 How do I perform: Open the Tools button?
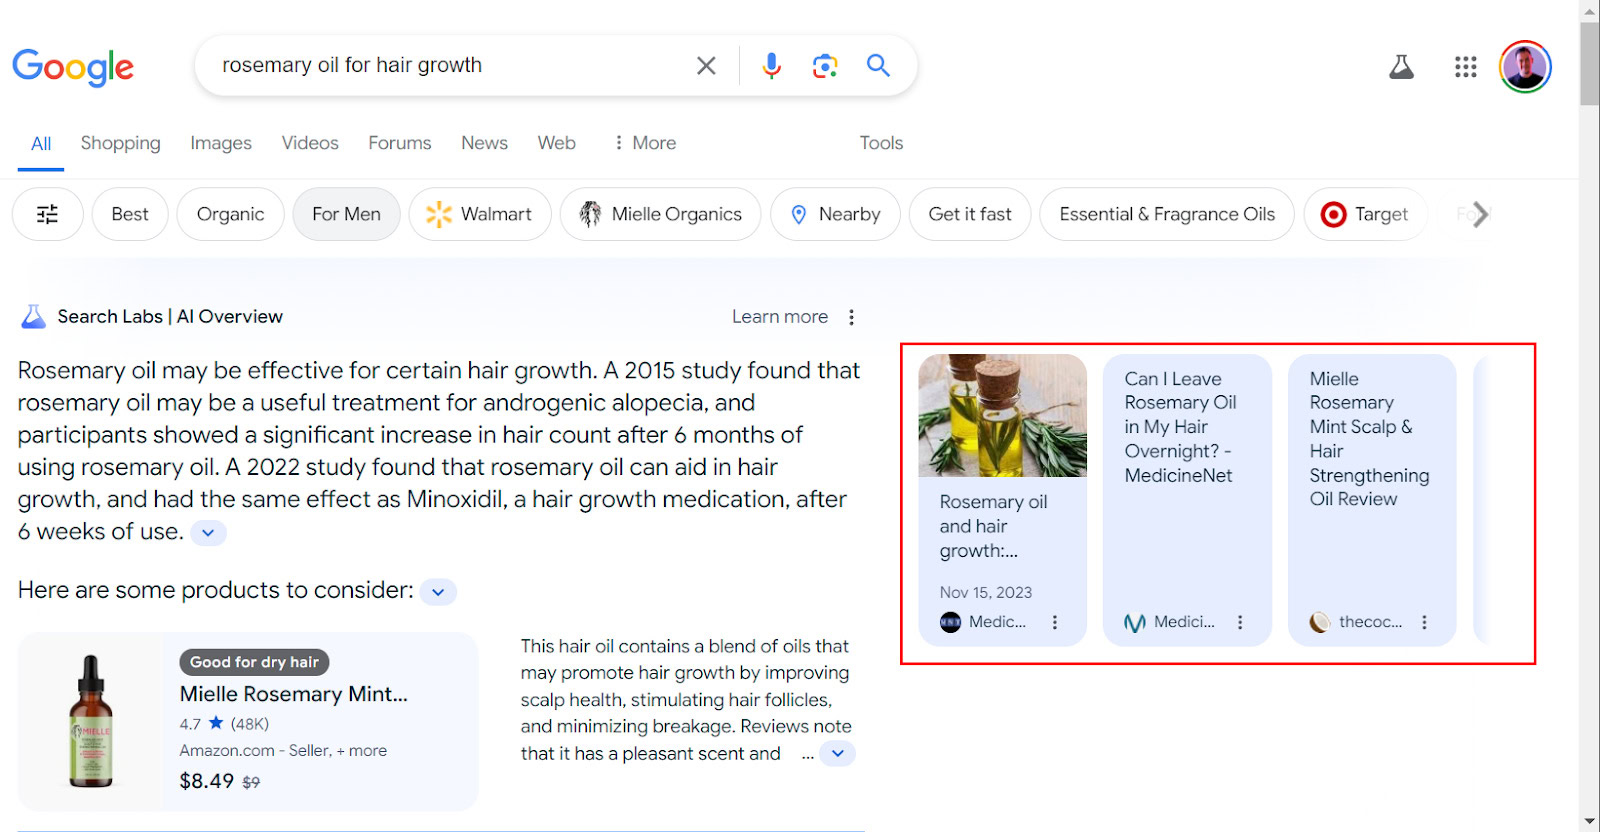[881, 143]
